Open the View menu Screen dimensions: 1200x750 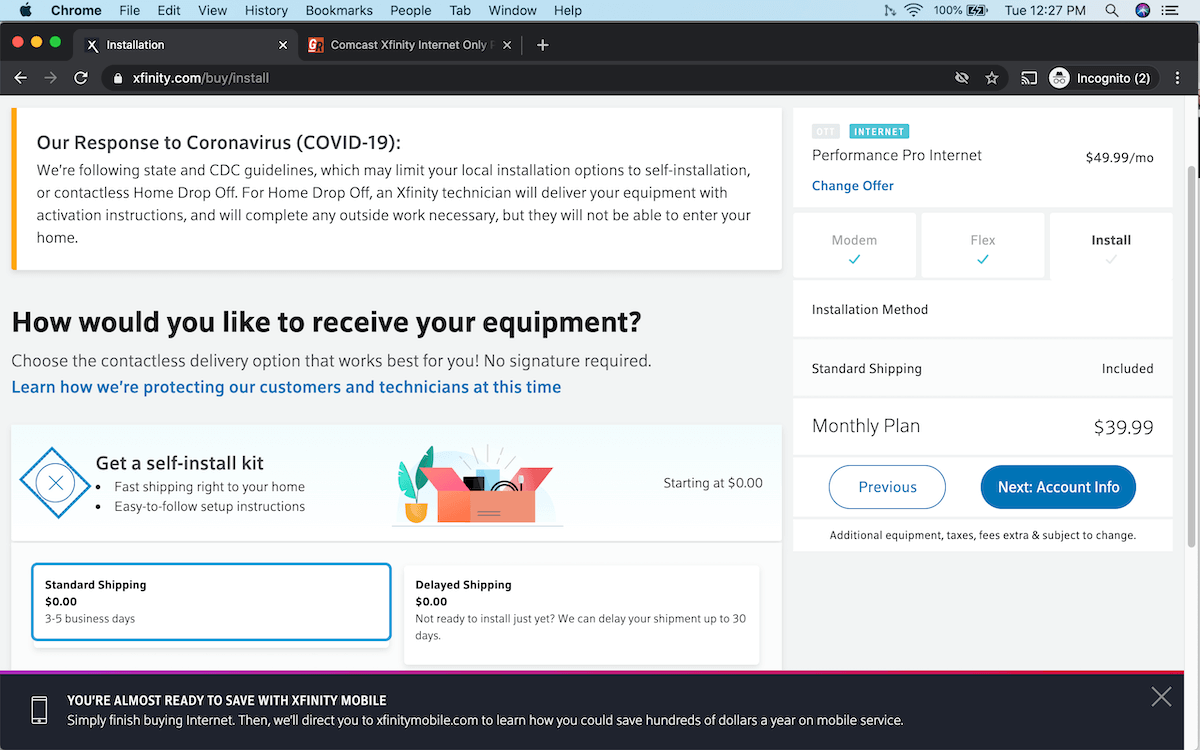click(212, 10)
